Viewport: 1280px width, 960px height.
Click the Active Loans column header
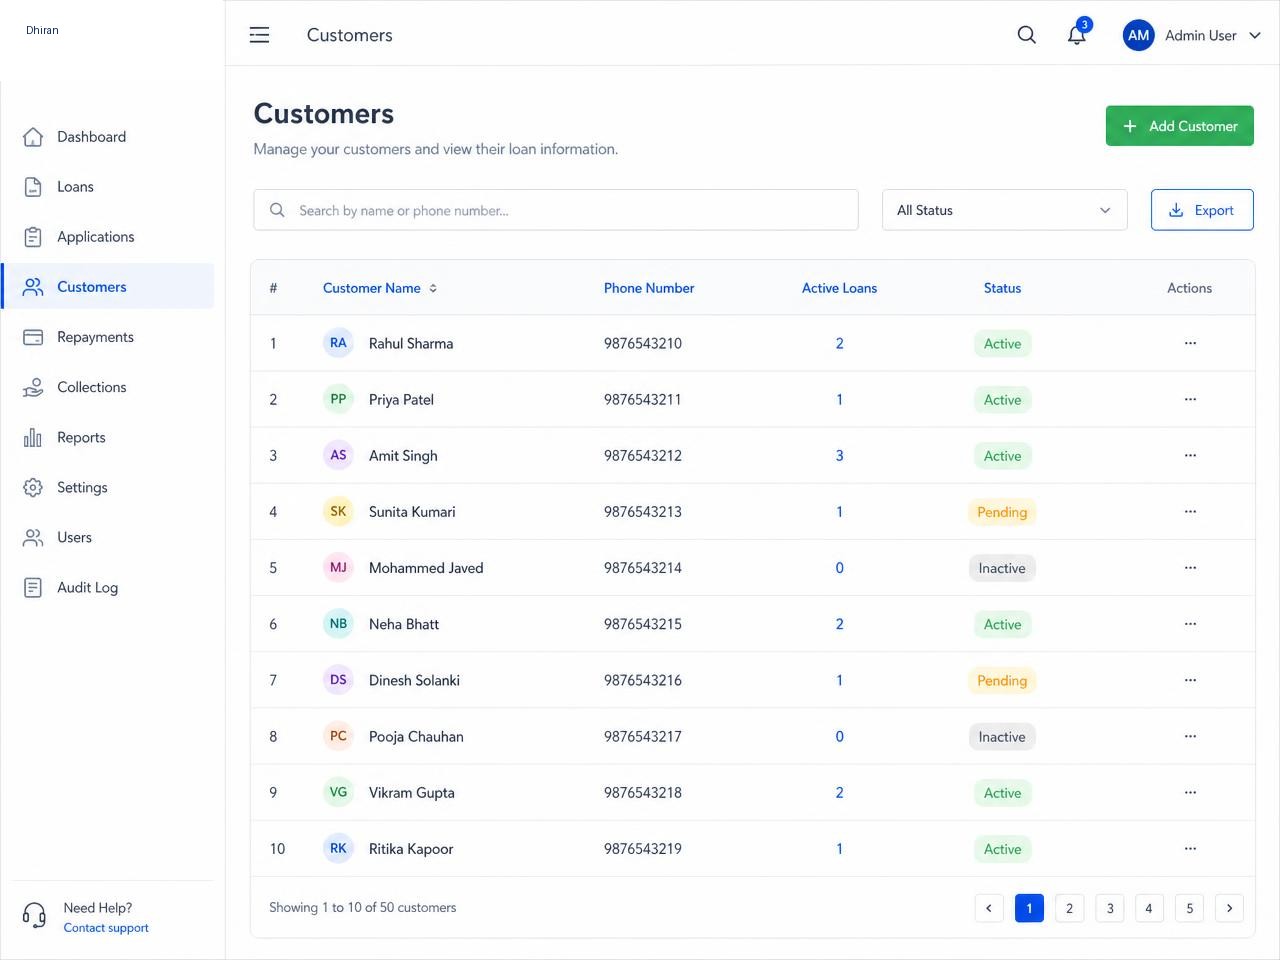839,288
